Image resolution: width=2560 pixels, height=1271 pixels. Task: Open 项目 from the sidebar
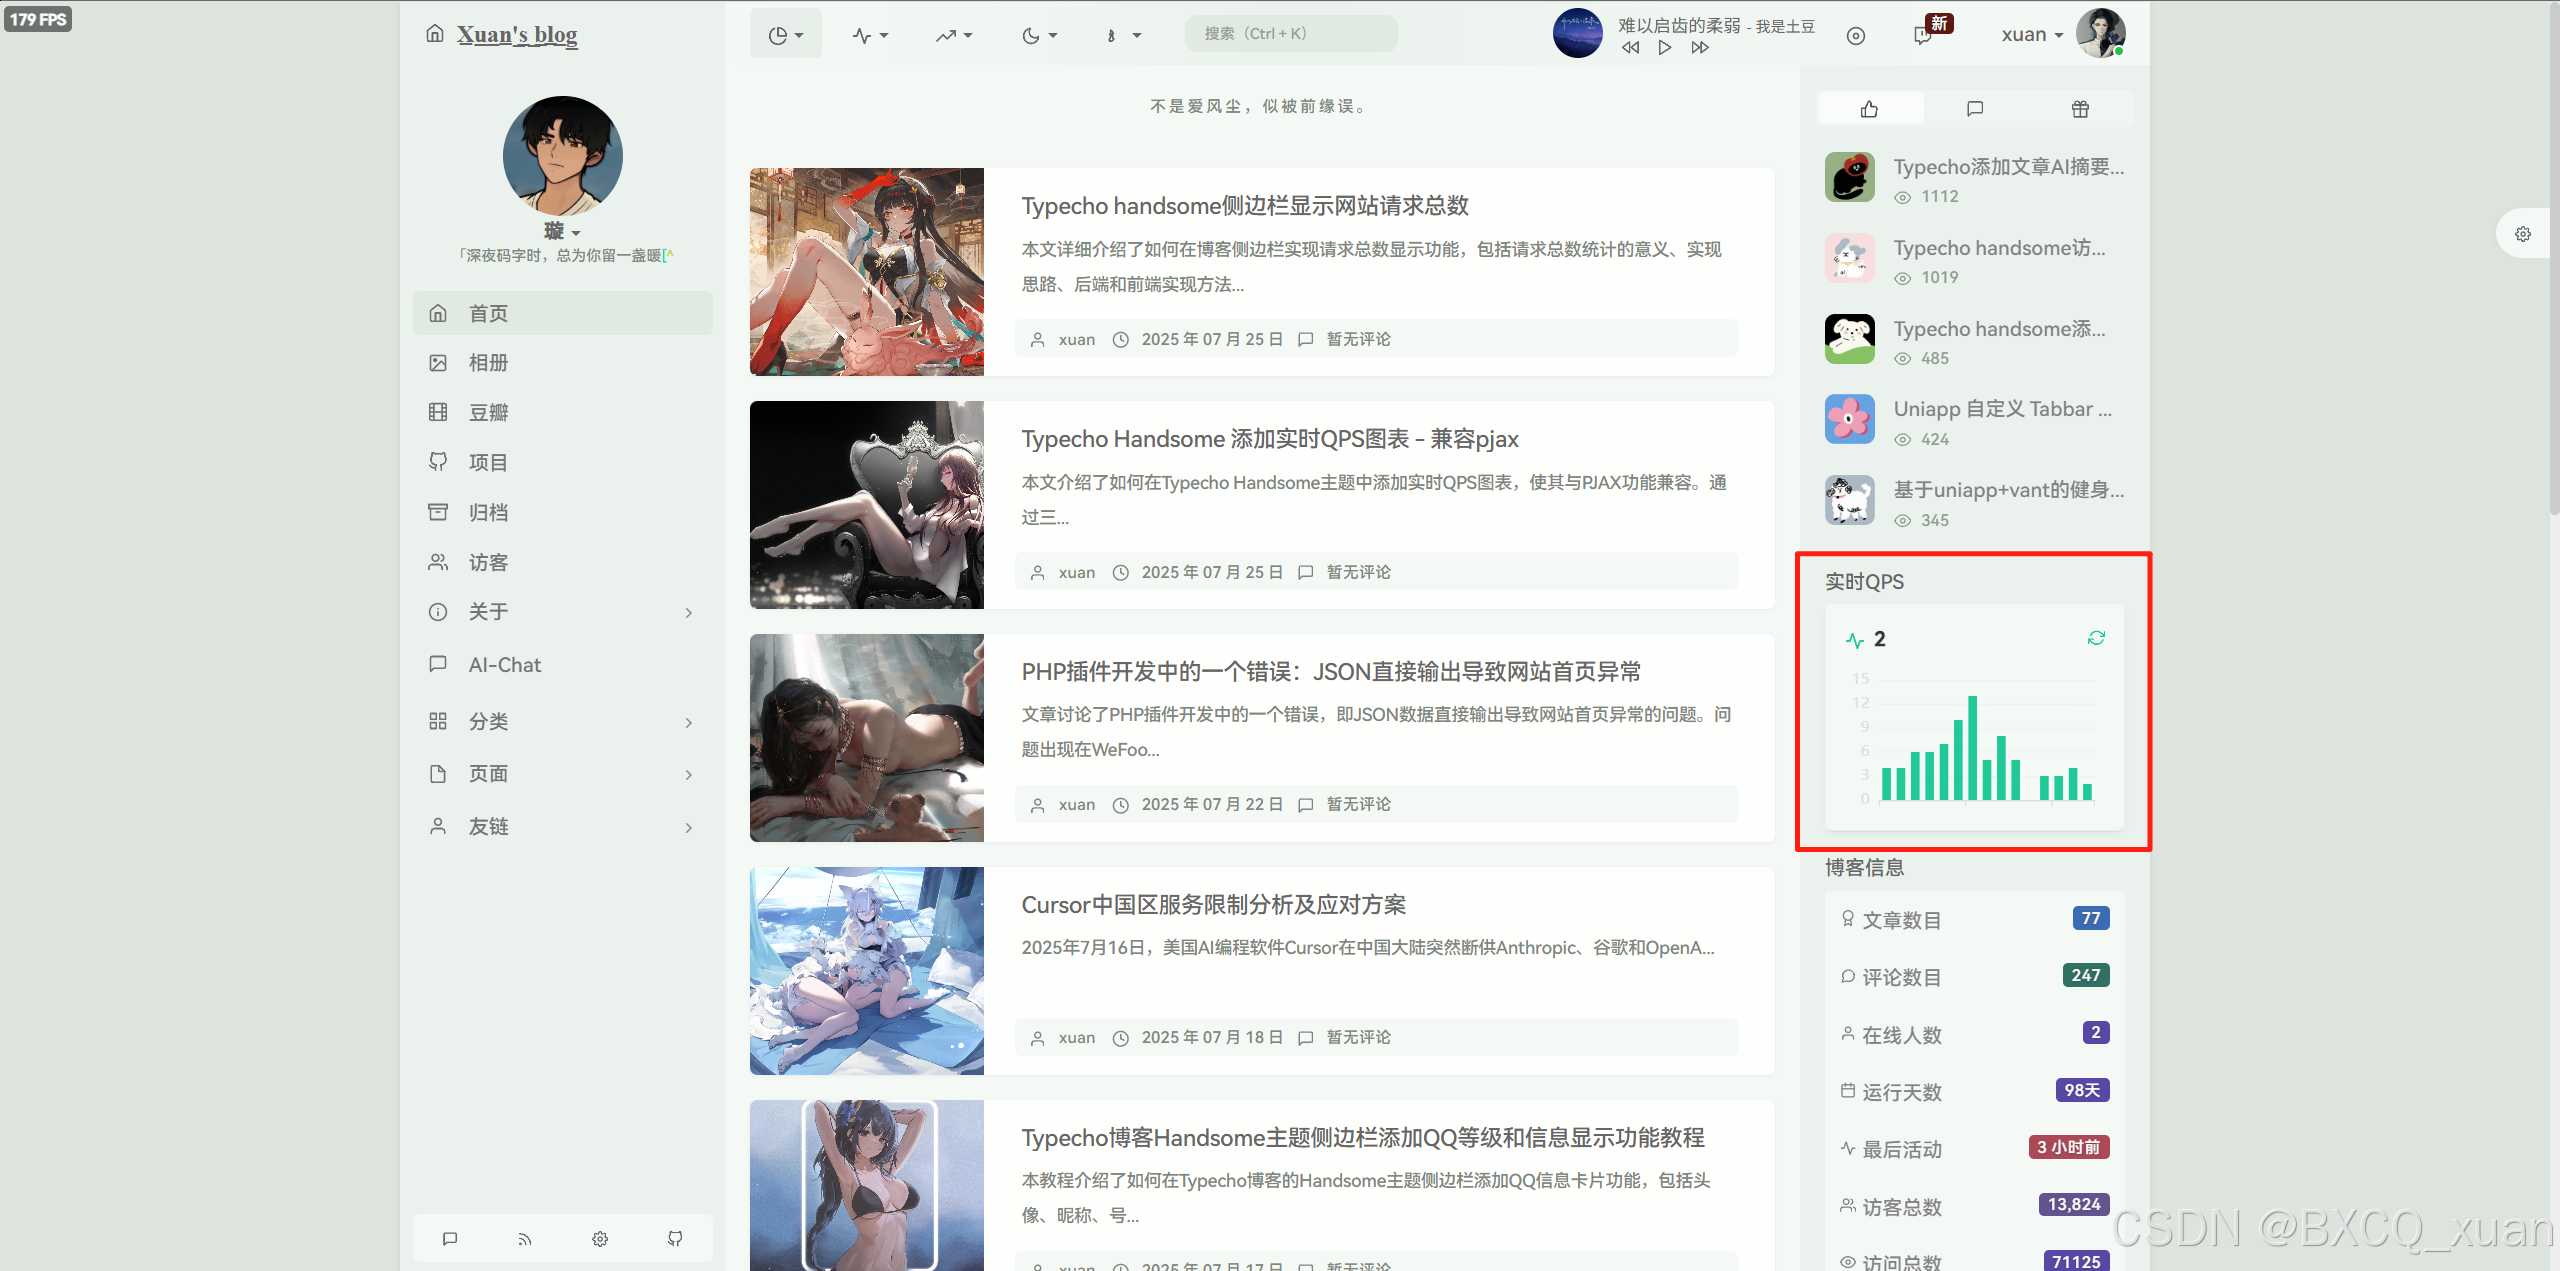563,462
